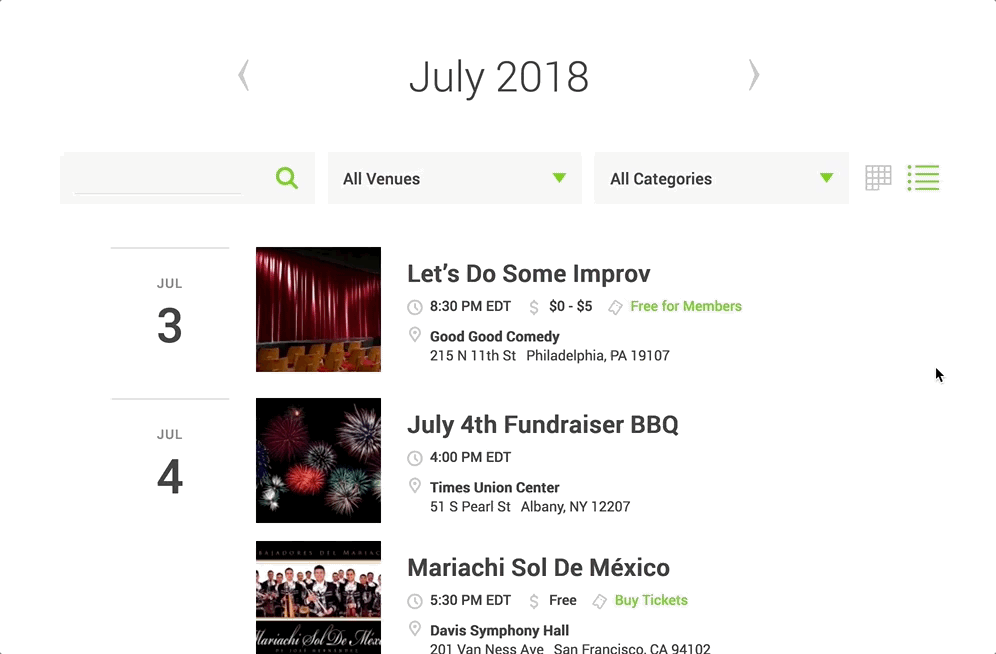The height and width of the screenshot is (654, 996).
Task: Click the All Venues dropdown arrow
Action: tap(559, 179)
